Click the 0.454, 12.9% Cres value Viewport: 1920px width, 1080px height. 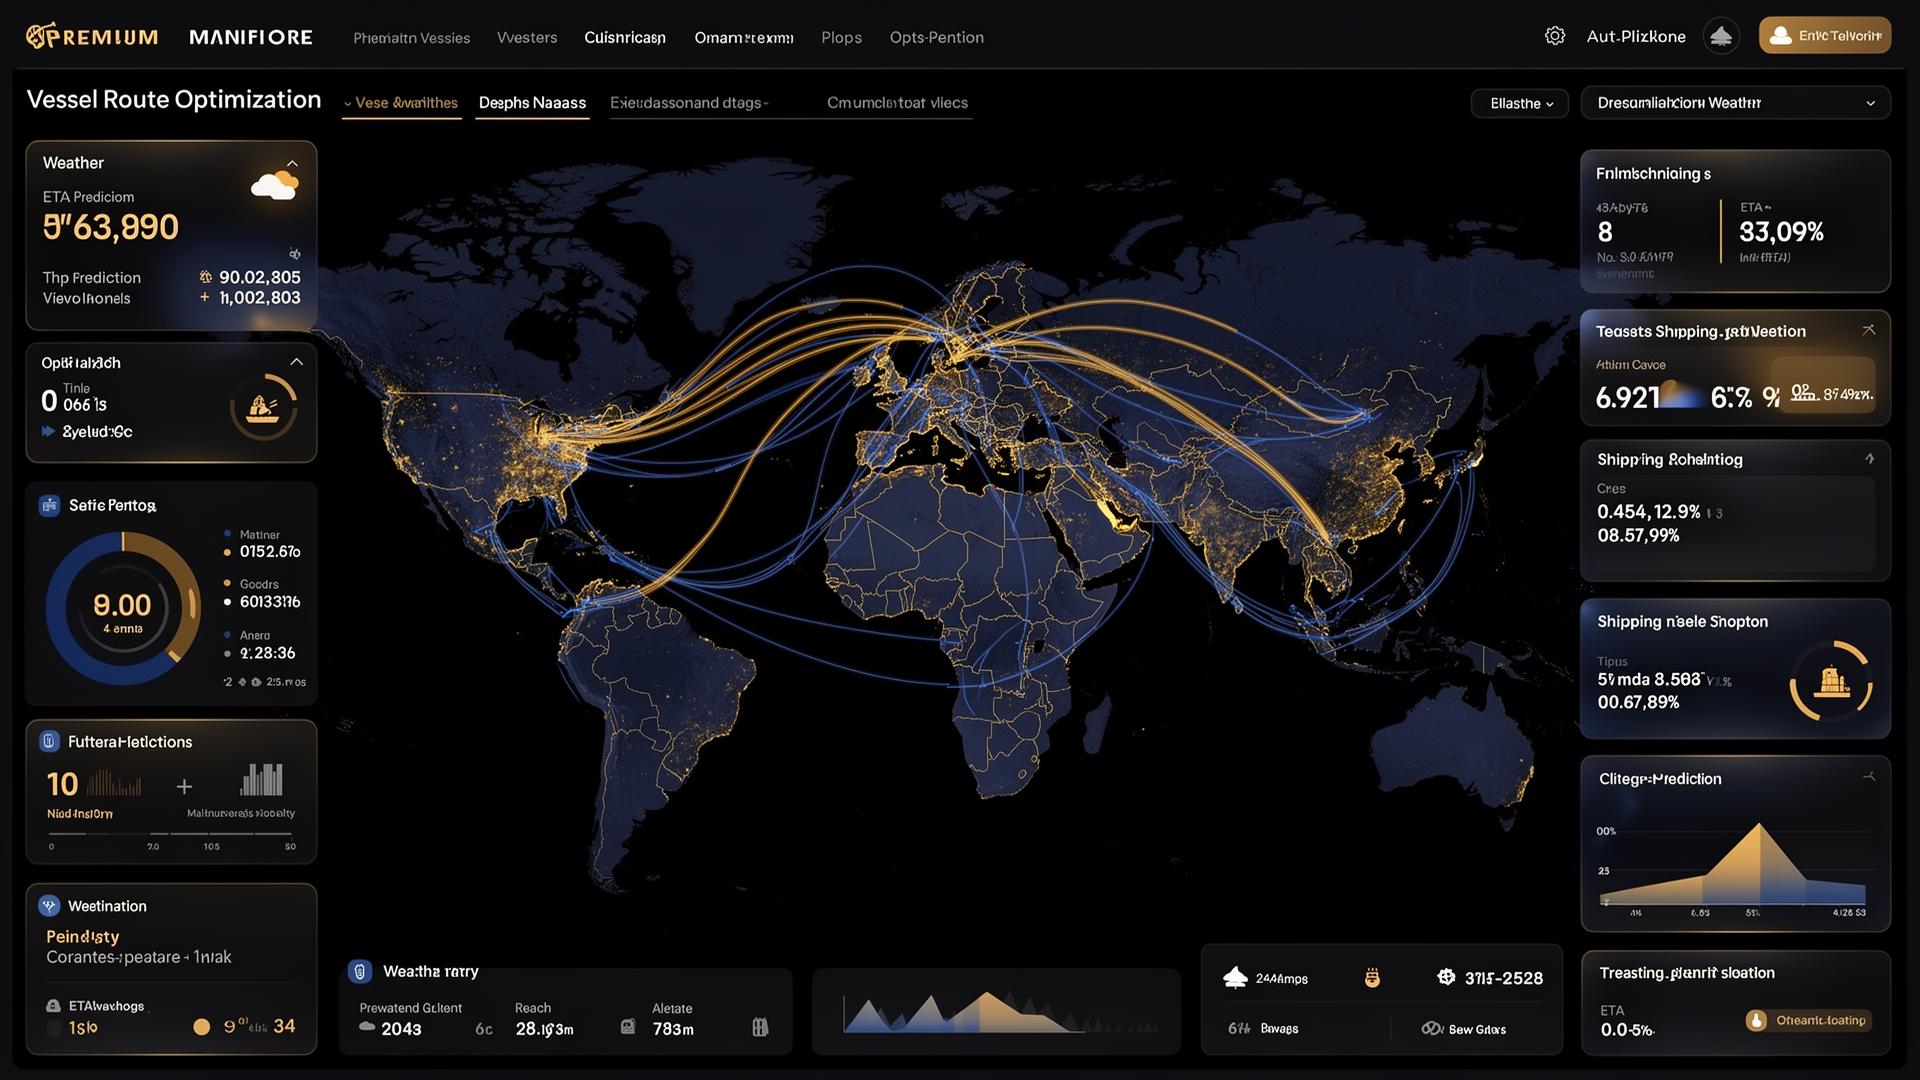[1648, 512]
